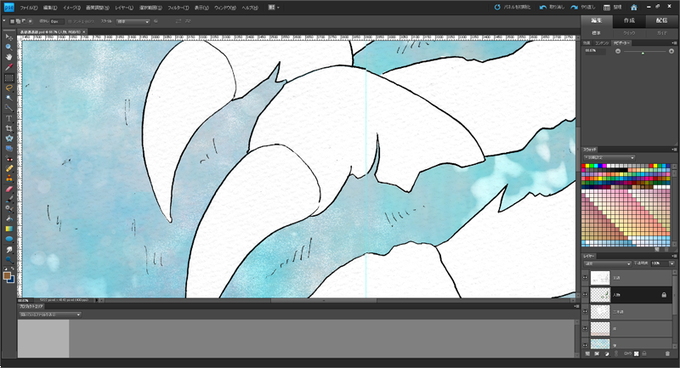Select the Gradient tool
The height and width of the screenshot is (368, 680).
click(9, 229)
